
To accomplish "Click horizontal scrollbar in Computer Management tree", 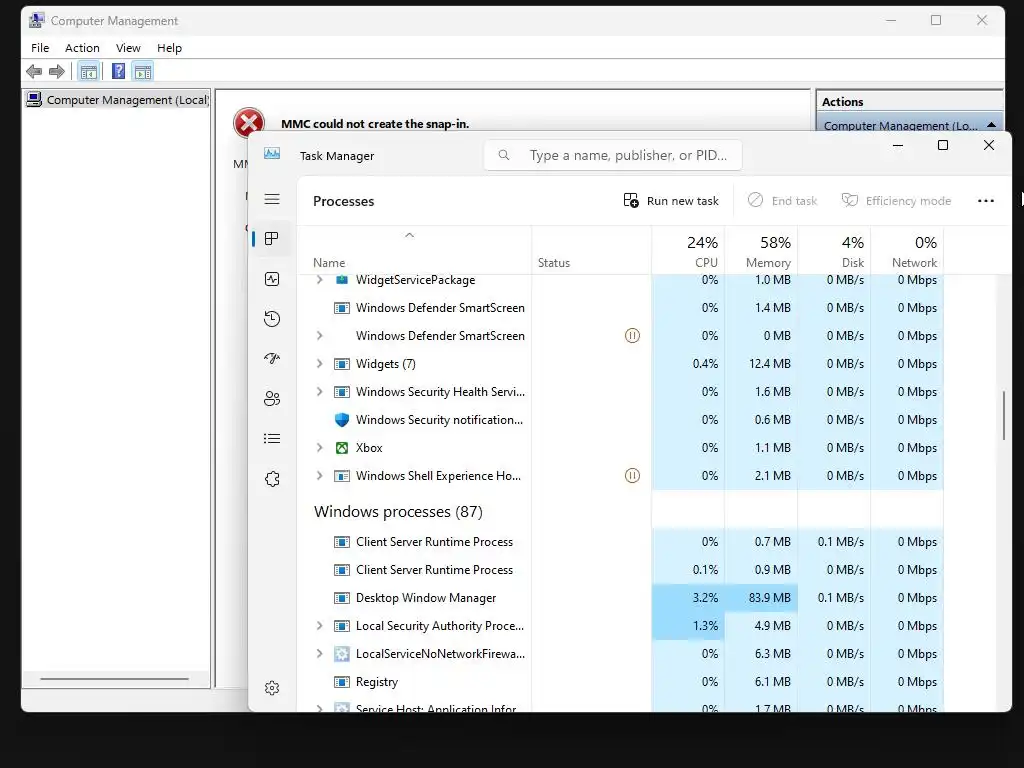I will 114,679.
